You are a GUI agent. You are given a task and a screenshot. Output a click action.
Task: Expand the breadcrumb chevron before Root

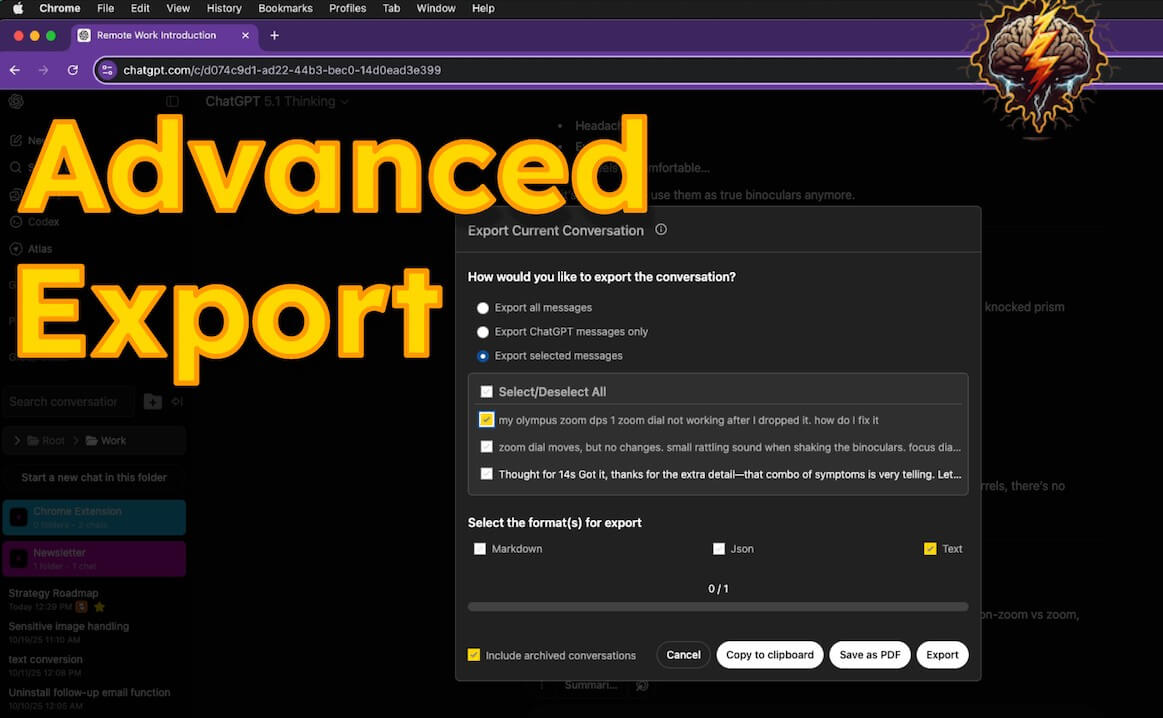pos(17,441)
